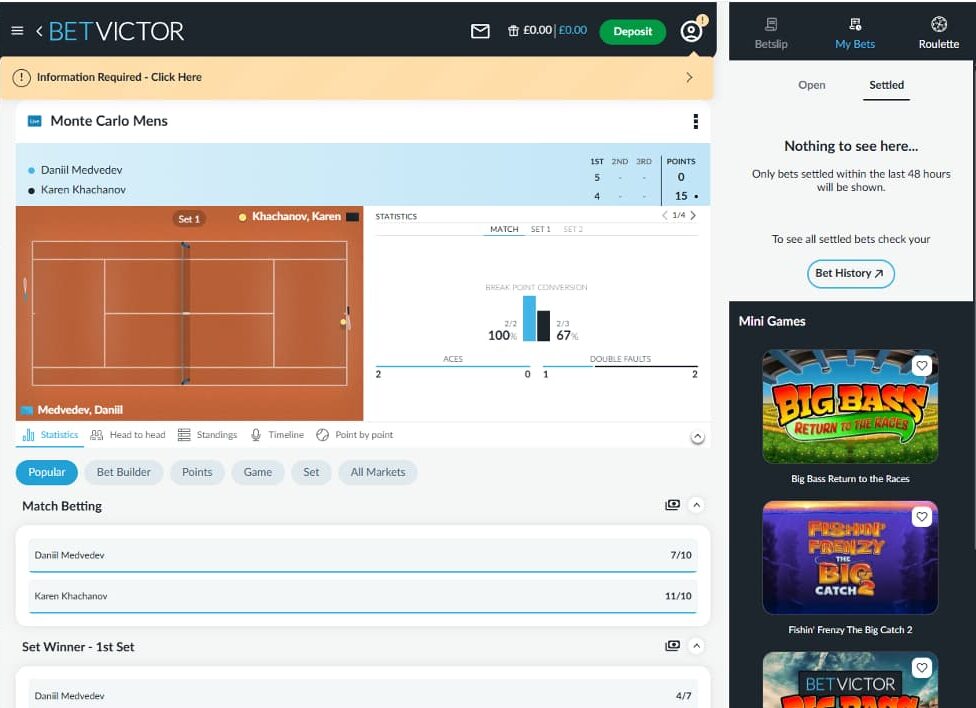This screenshot has width=976, height=708.
Task: Click the Set Winner cash out icon
Action: coord(672,646)
